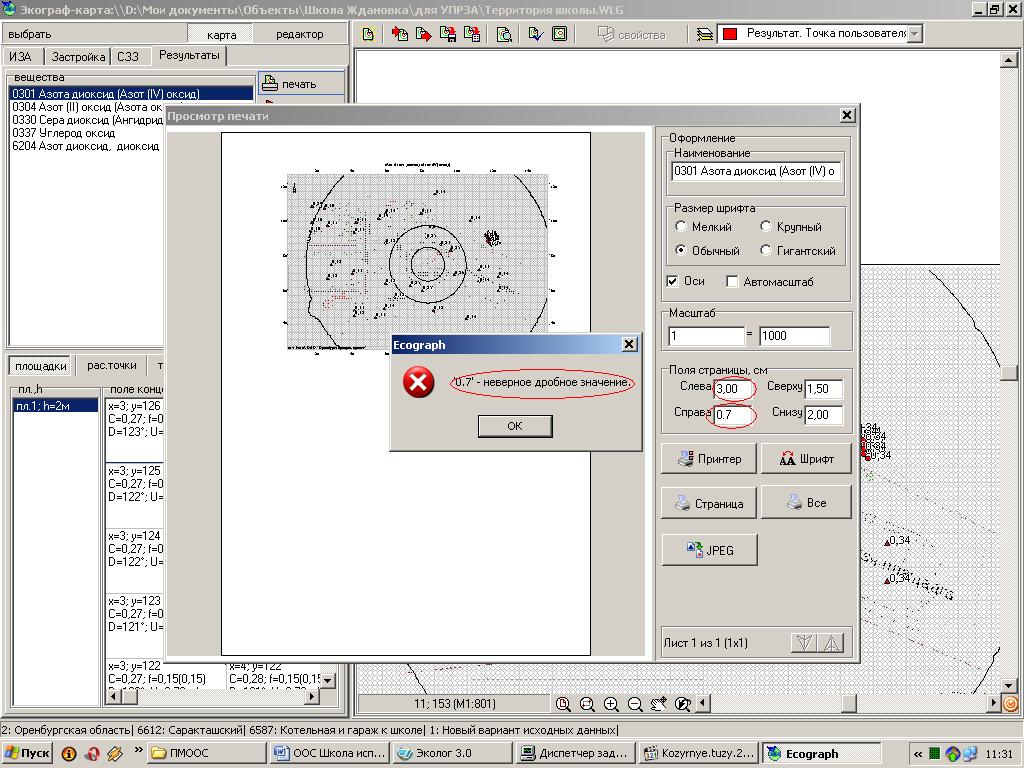Click the map horizontal scrollbar thumb
The height and width of the screenshot is (768, 1024).
(848, 704)
